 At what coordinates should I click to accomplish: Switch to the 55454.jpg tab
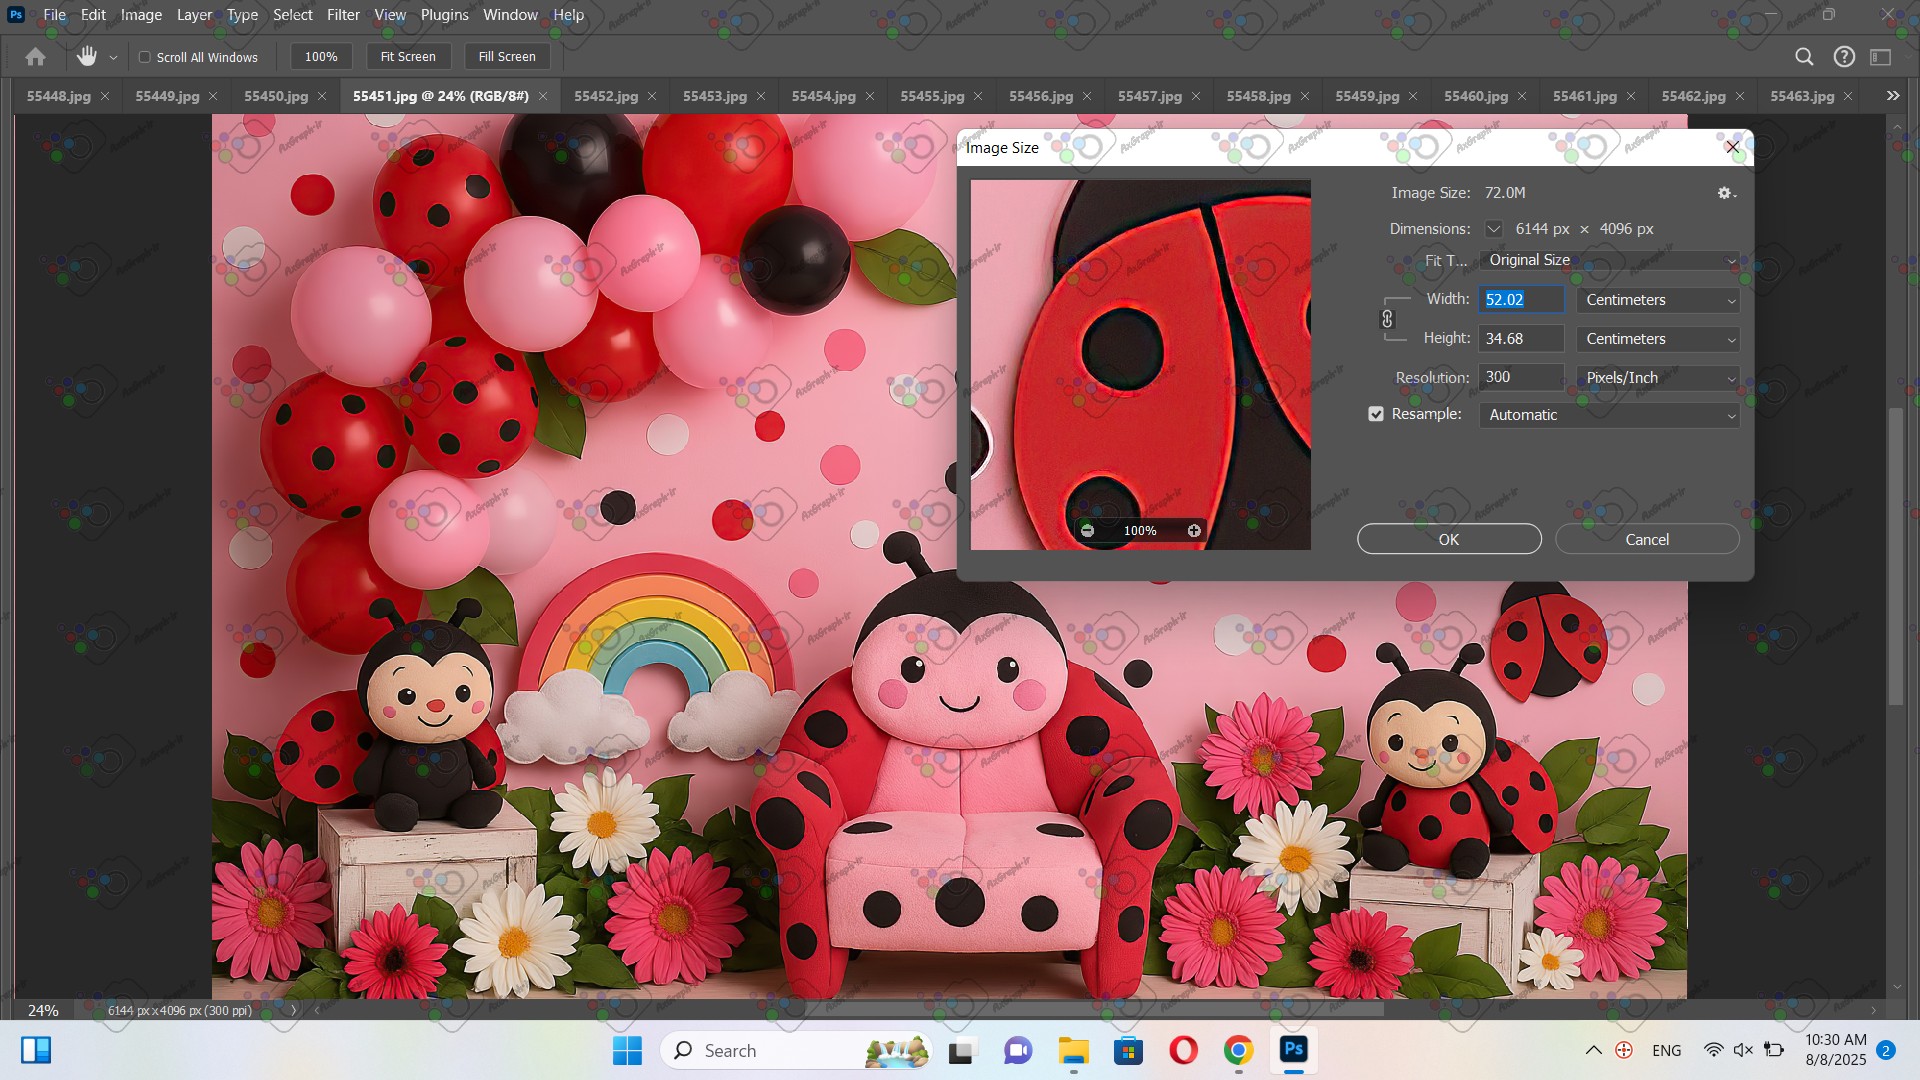coord(823,96)
